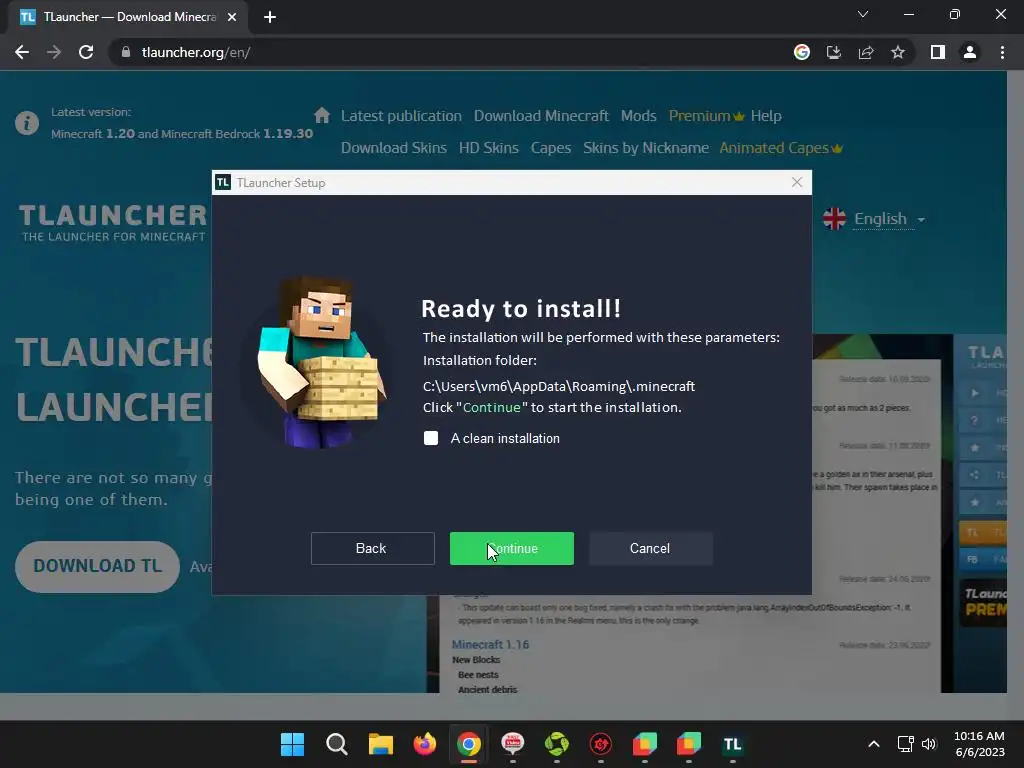
Task: Click the green swirl app in taskbar
Action: pyautogui.click(x=556, y=744)
